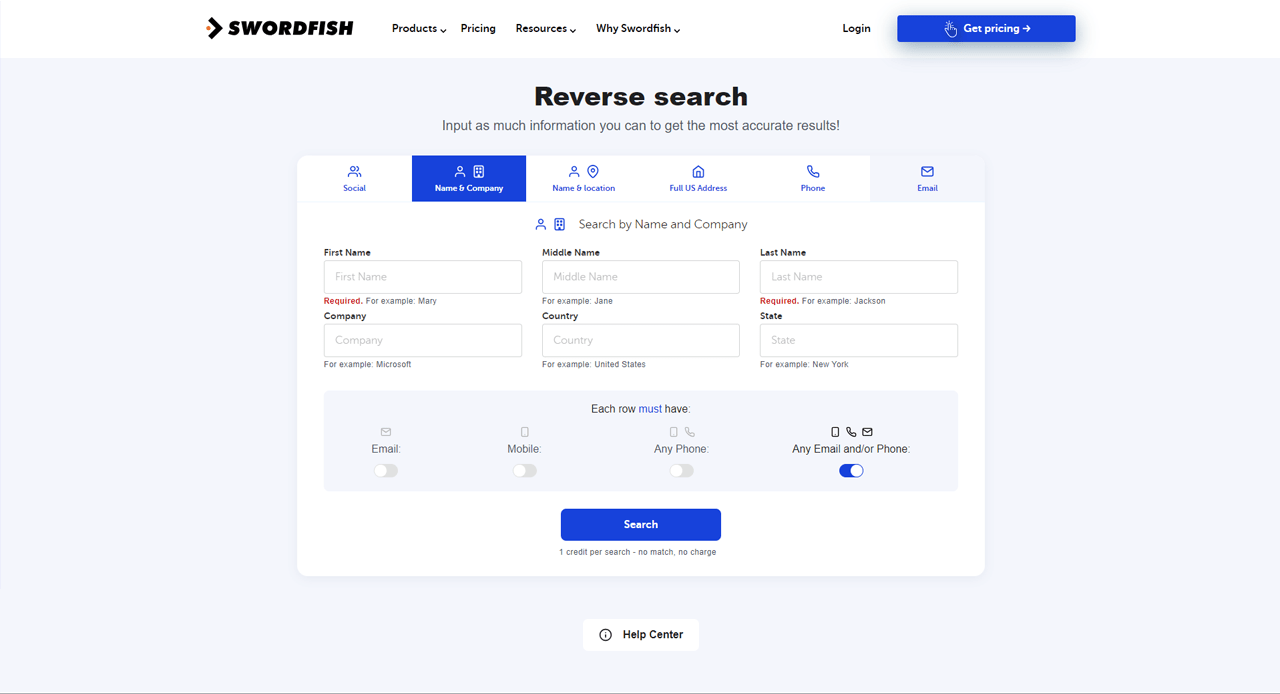Select the Phone reverse search tab
Viewport: 1280px width, 694px height.
[x=812, y=178]
